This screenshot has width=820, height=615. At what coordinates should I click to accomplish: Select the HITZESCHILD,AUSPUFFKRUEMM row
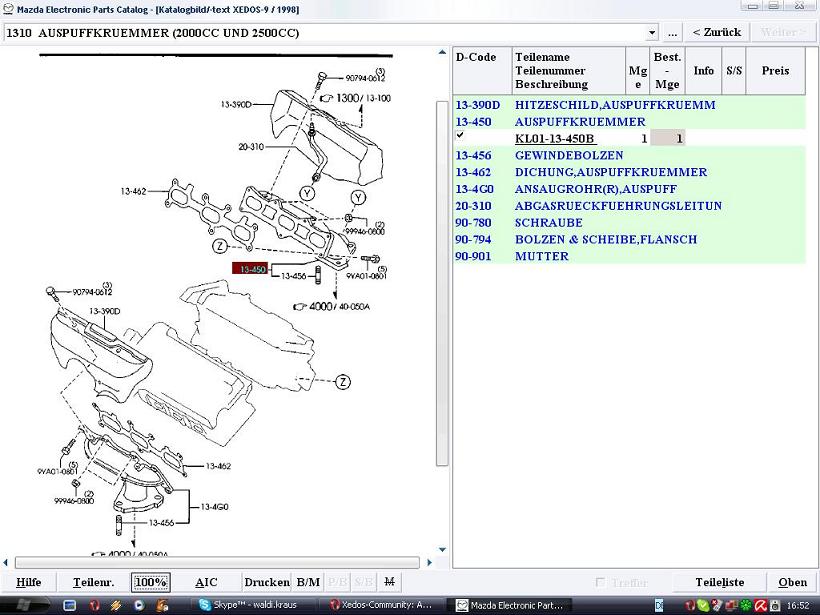pos(615,105)
